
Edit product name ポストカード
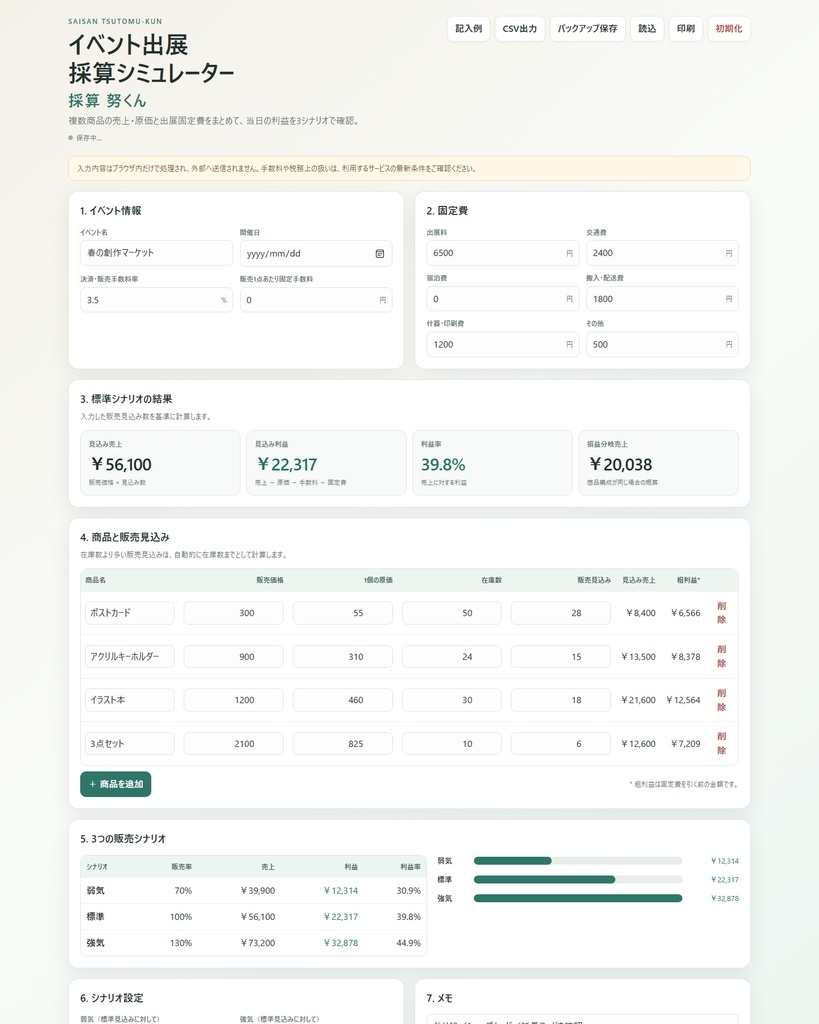pos(130,613)
